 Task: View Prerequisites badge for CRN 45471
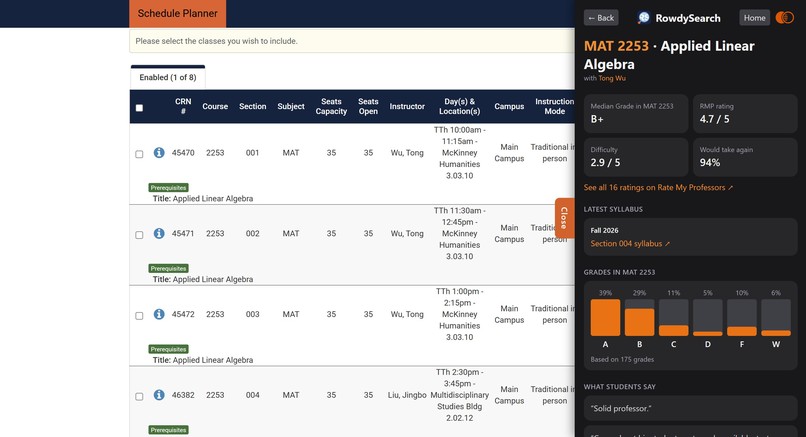(x=169, y=268)
